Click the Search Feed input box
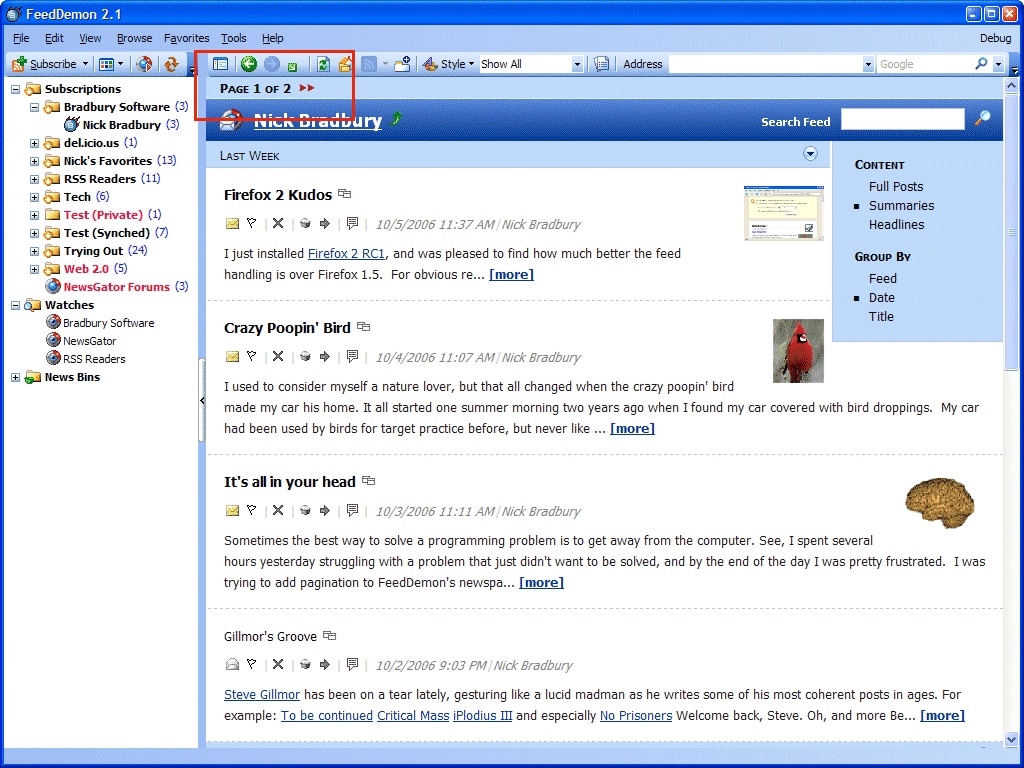Viewport: 1024px width, 768px height. pos(903,119)
